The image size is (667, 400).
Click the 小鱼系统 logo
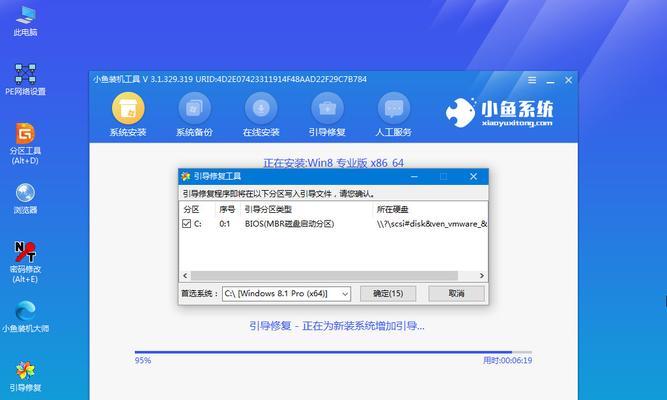[x=499, y=113]
